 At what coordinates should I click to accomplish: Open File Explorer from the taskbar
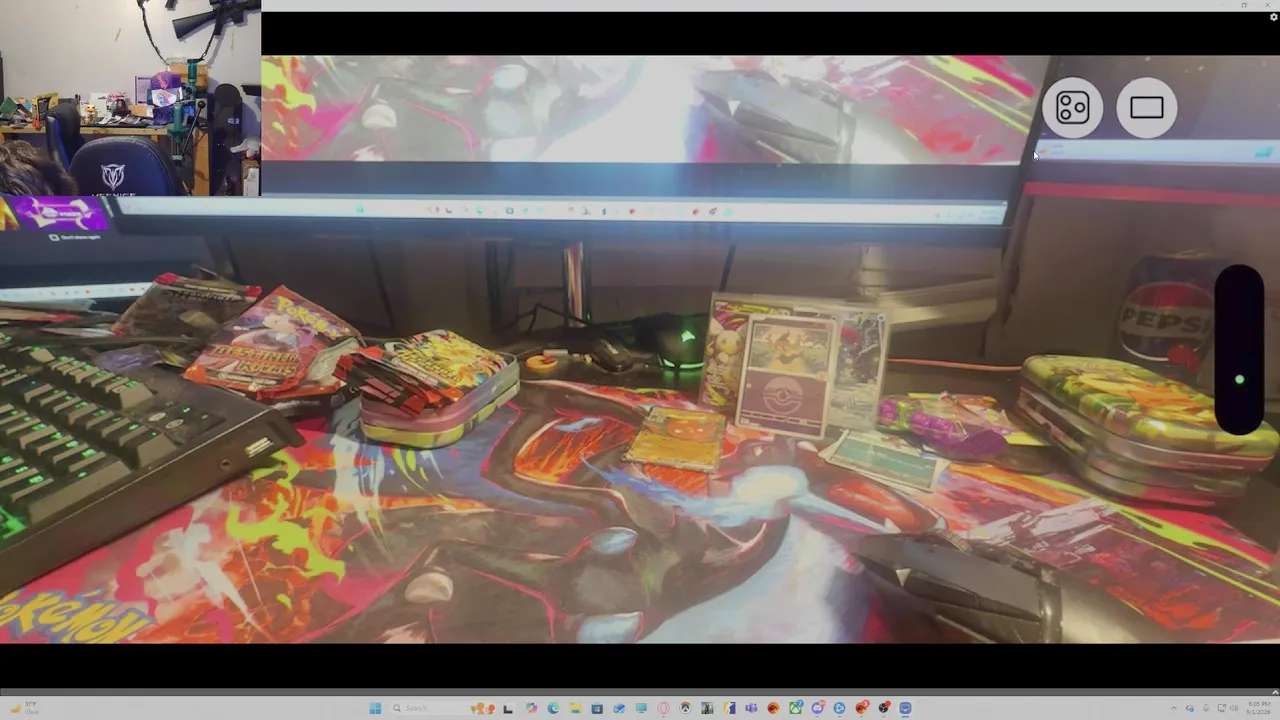point(575,708)
